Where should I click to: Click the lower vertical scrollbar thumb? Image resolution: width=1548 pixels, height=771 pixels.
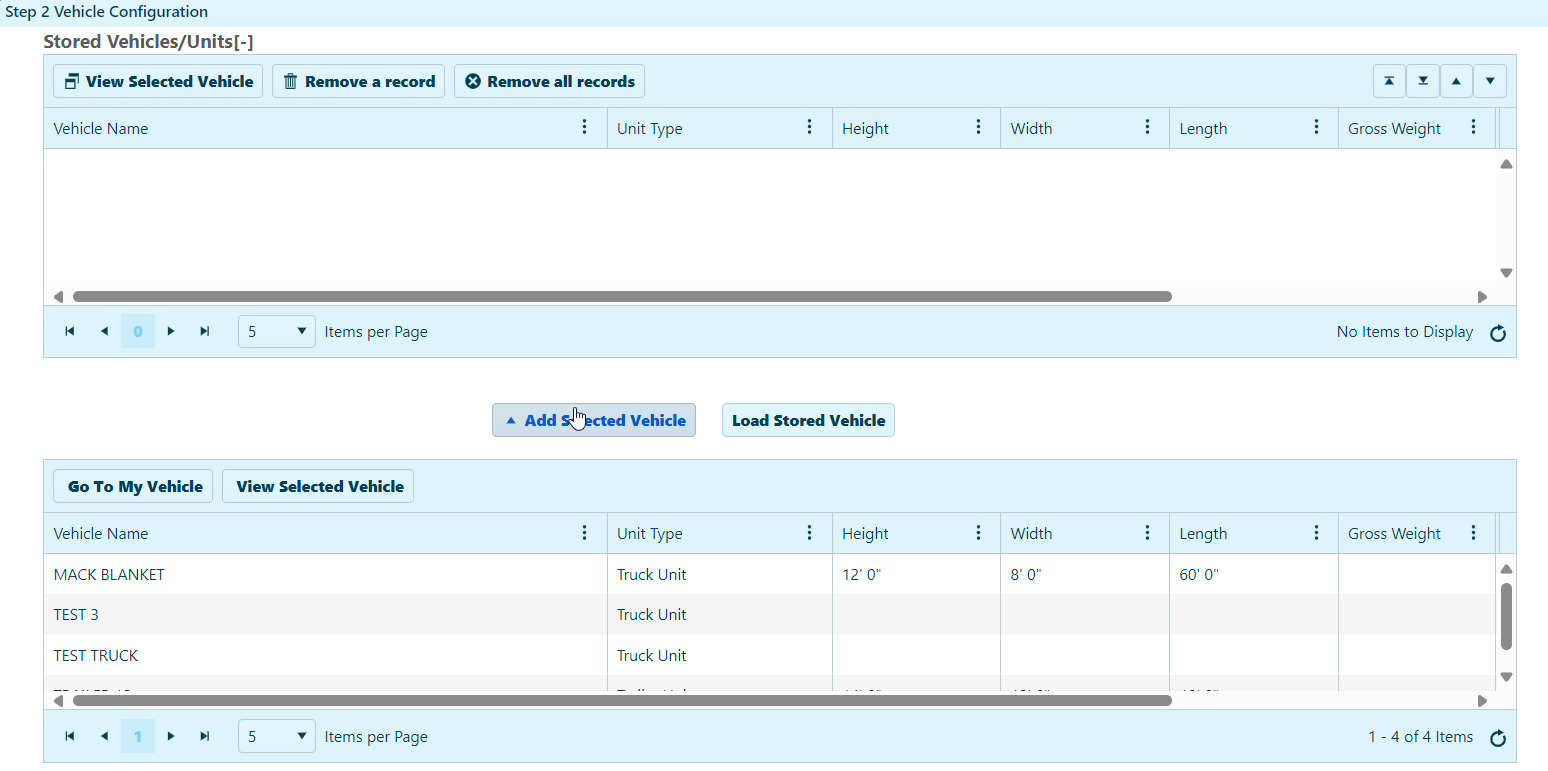(1506, 615)
